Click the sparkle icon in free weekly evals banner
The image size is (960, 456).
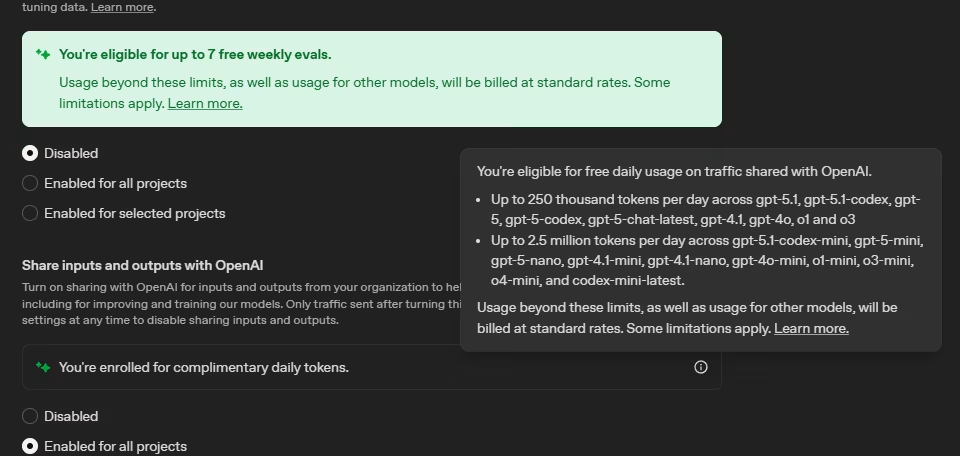pyautogui.click(x=43, y=54)
